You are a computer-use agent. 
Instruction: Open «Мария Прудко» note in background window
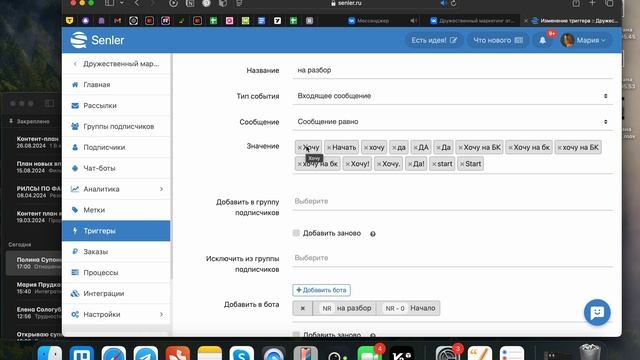tap(34, 288)
